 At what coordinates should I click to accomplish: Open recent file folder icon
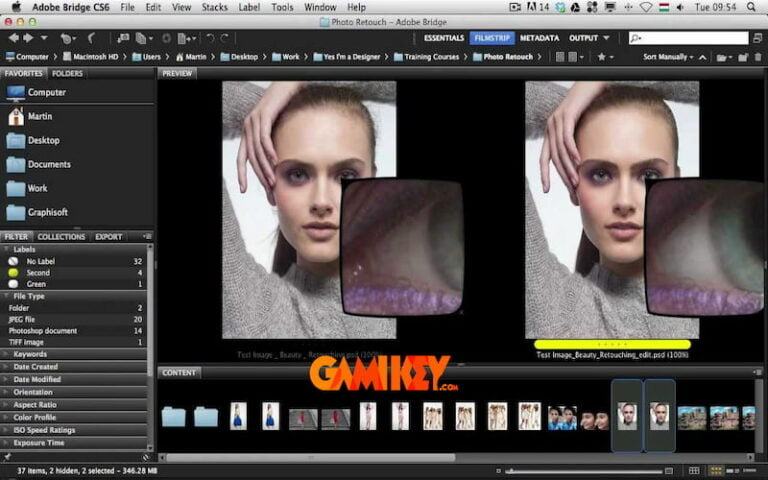(723, 57)
